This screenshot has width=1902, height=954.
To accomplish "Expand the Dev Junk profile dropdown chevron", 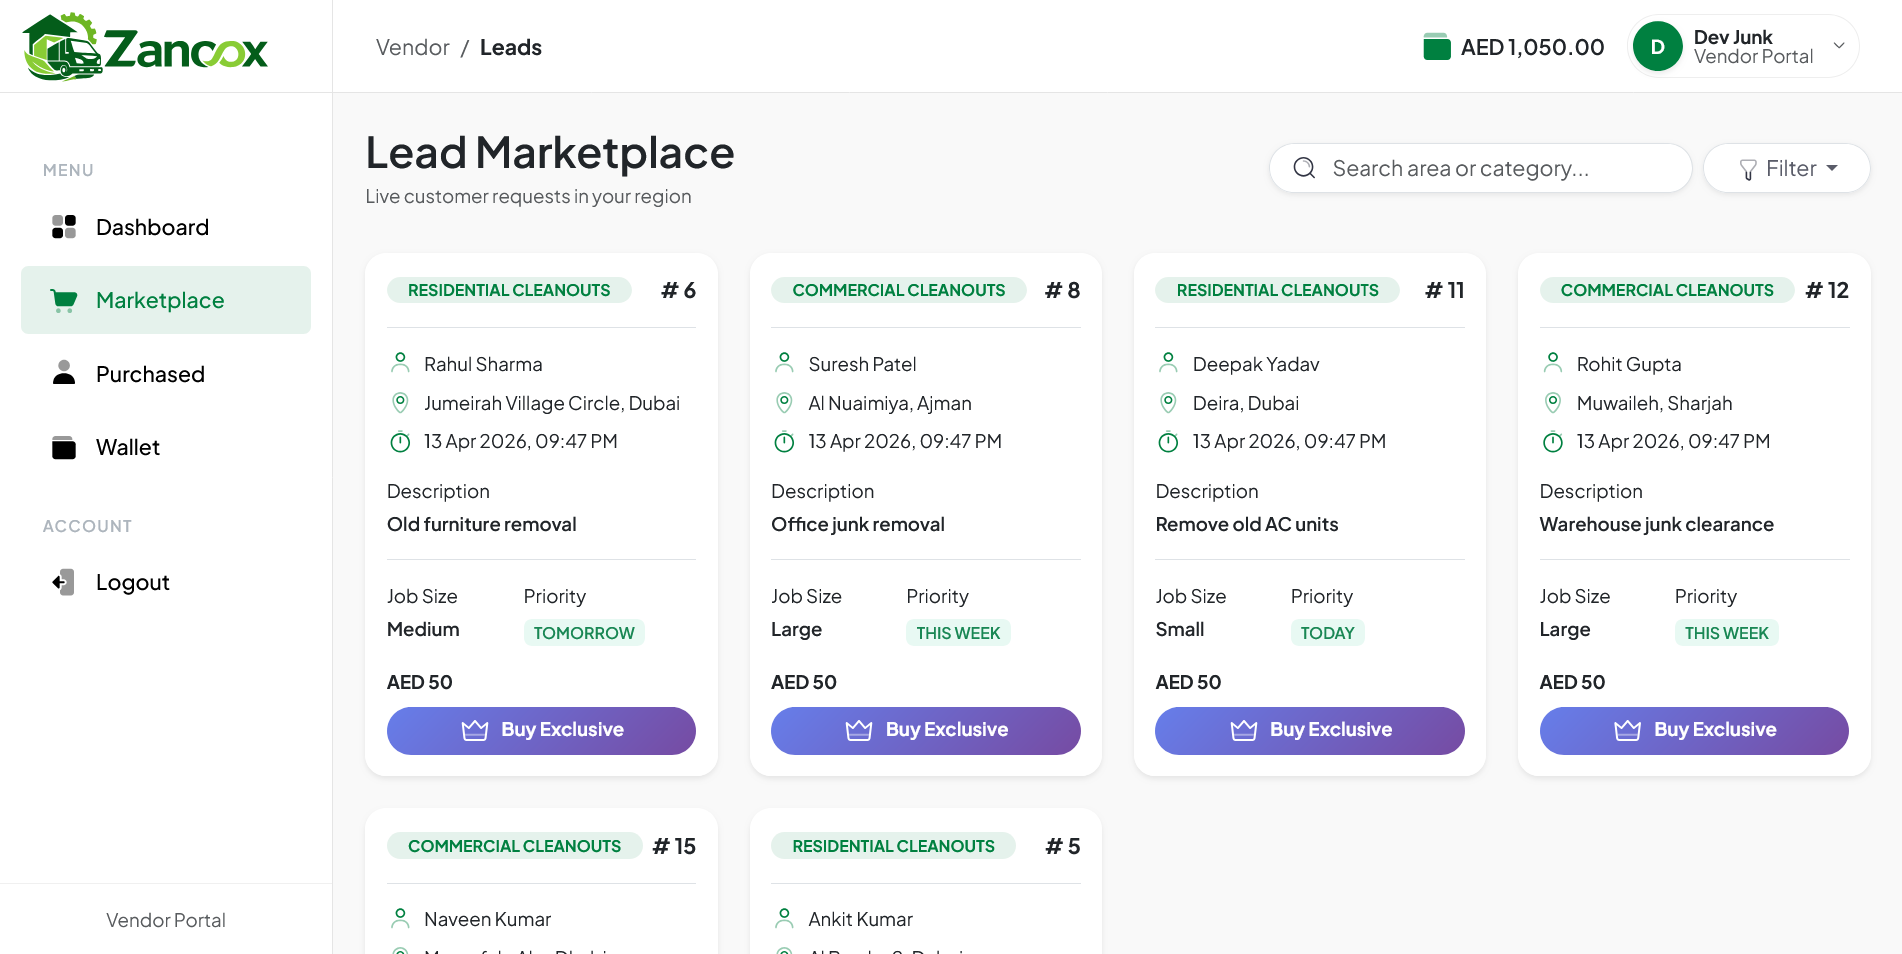I will pyautogui.click(x=1838, y=46).
